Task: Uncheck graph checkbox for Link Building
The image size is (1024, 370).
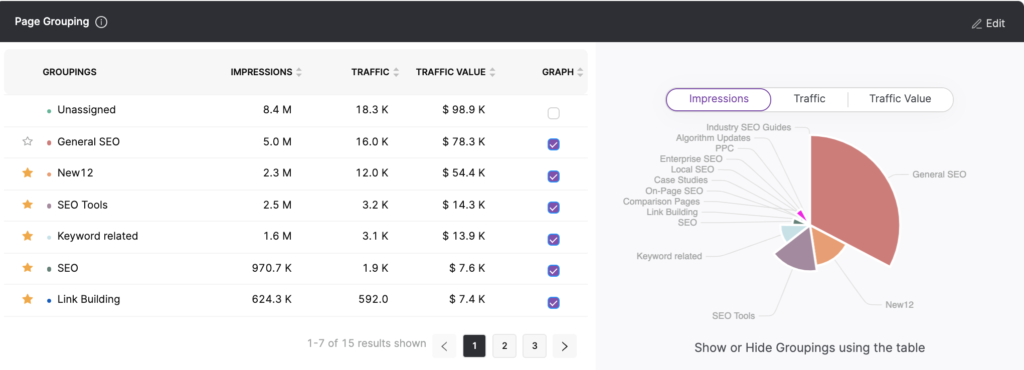Action: pos(554,302)
